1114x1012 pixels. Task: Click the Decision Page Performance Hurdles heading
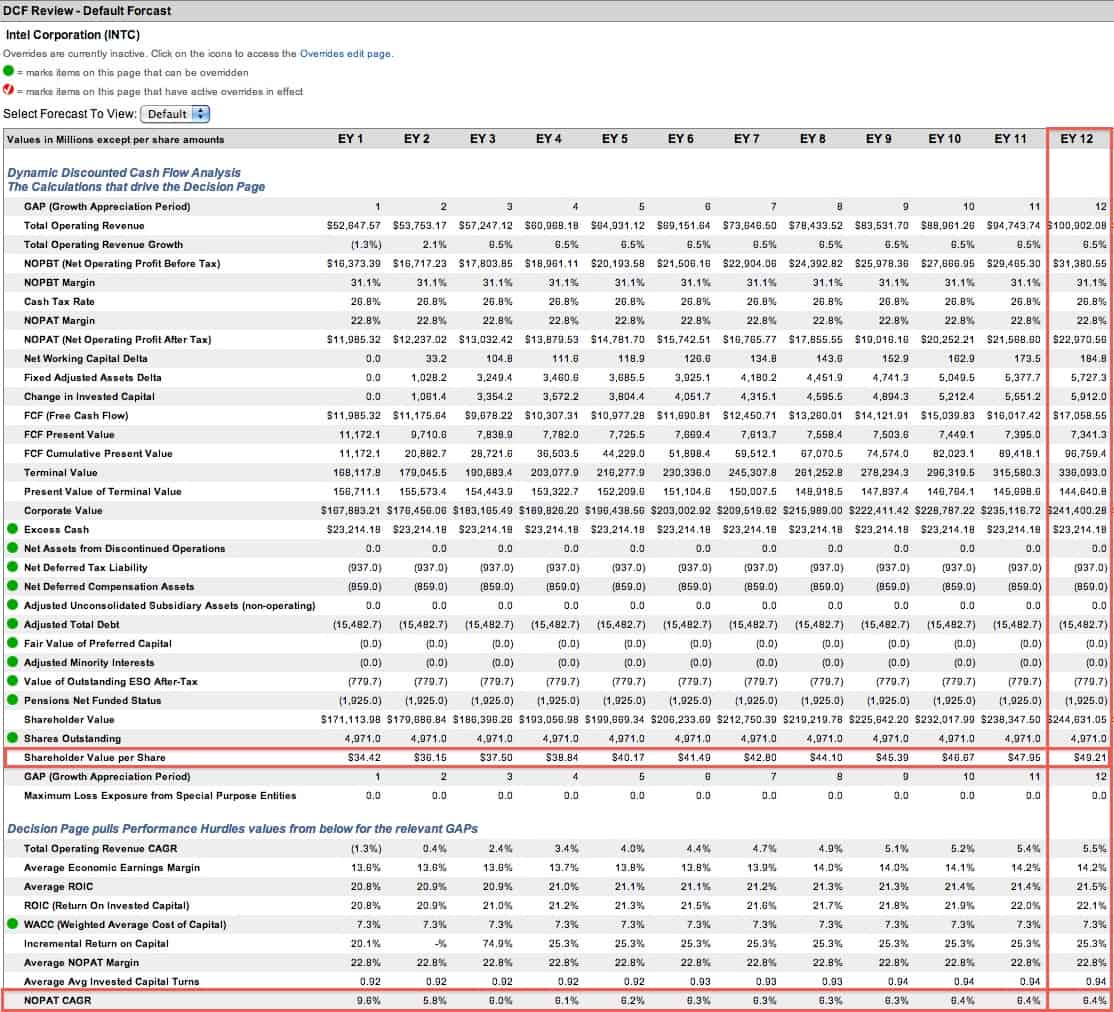coord(242,829)
